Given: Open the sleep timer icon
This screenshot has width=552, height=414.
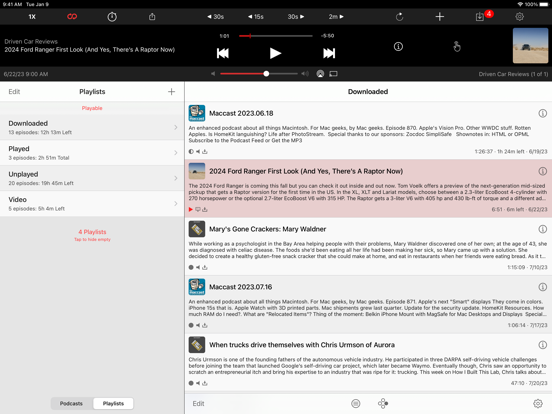Looking at the screenshot, I should (x=112, y=17).
